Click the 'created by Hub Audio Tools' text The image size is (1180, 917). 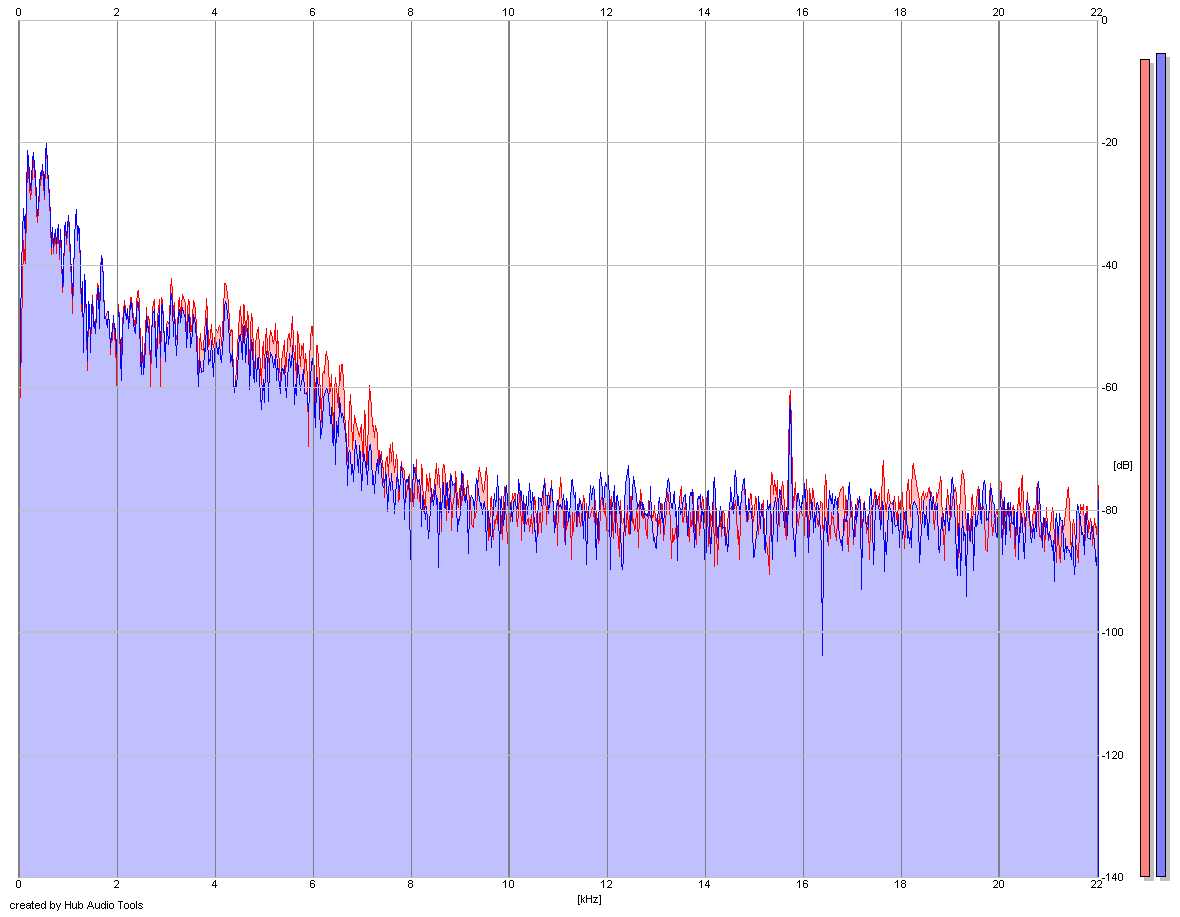point(76,905)
